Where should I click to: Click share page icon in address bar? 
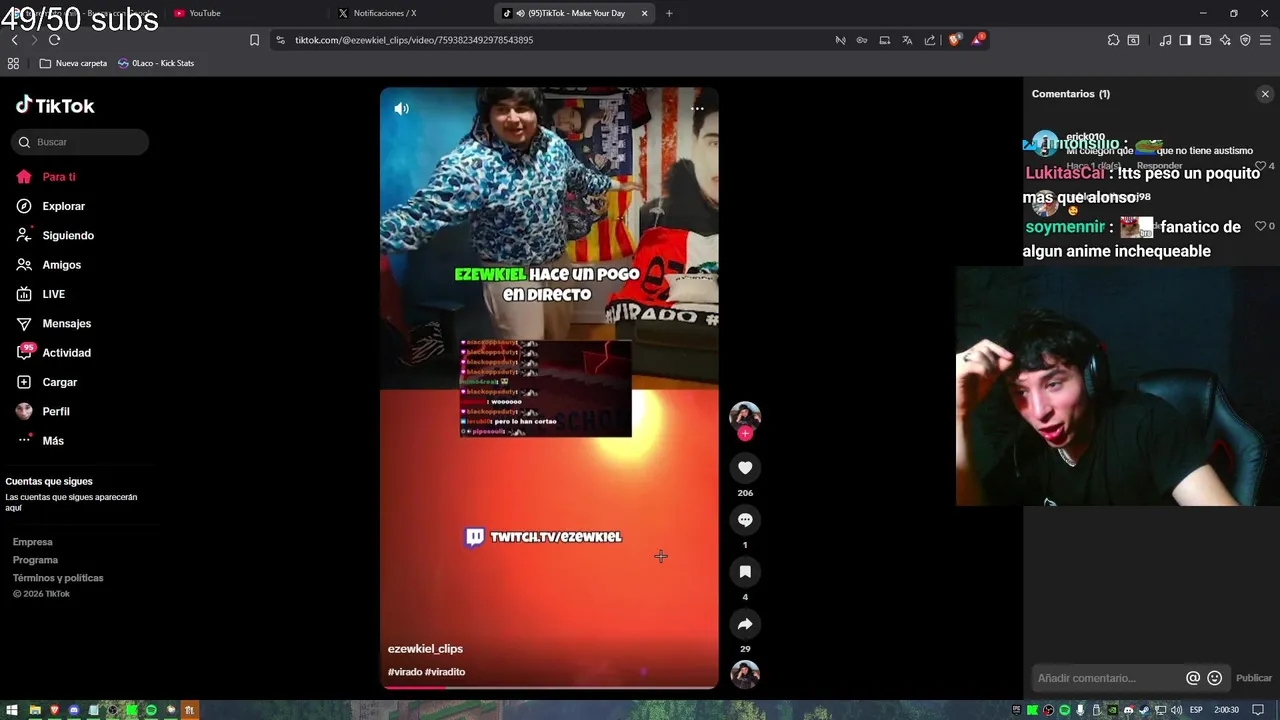(930, 40)
